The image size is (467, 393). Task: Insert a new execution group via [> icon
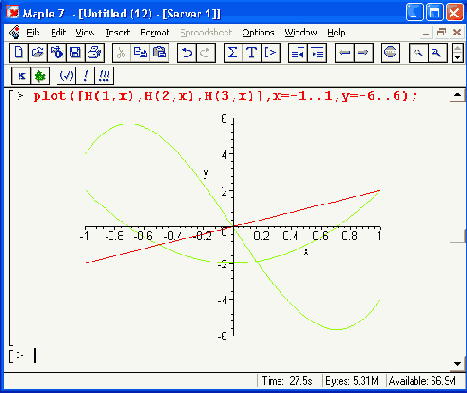pos(270,53)
